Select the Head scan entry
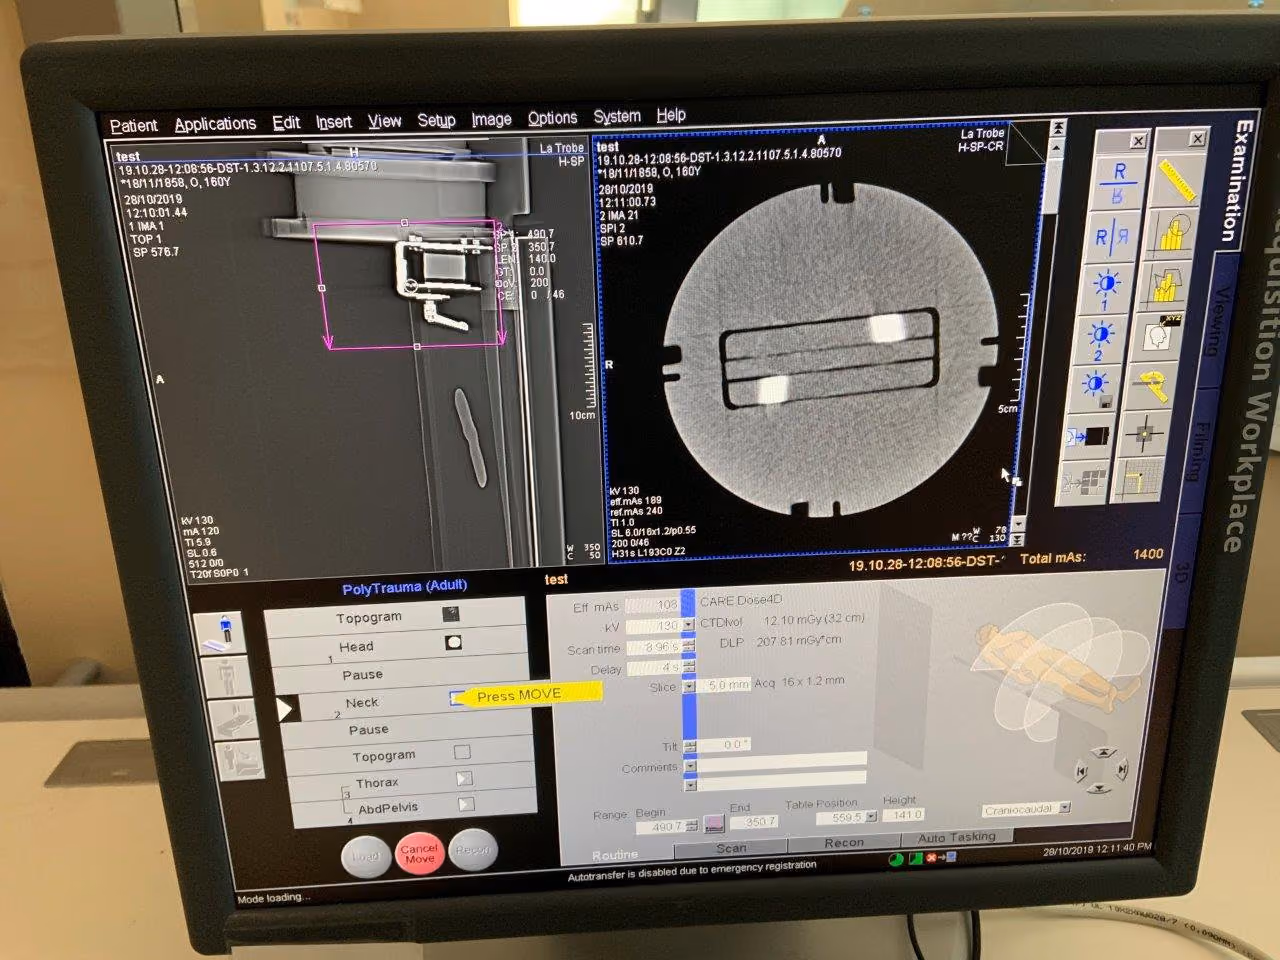The height and width of the screenshot is (960, 1280). click(397, 645)
